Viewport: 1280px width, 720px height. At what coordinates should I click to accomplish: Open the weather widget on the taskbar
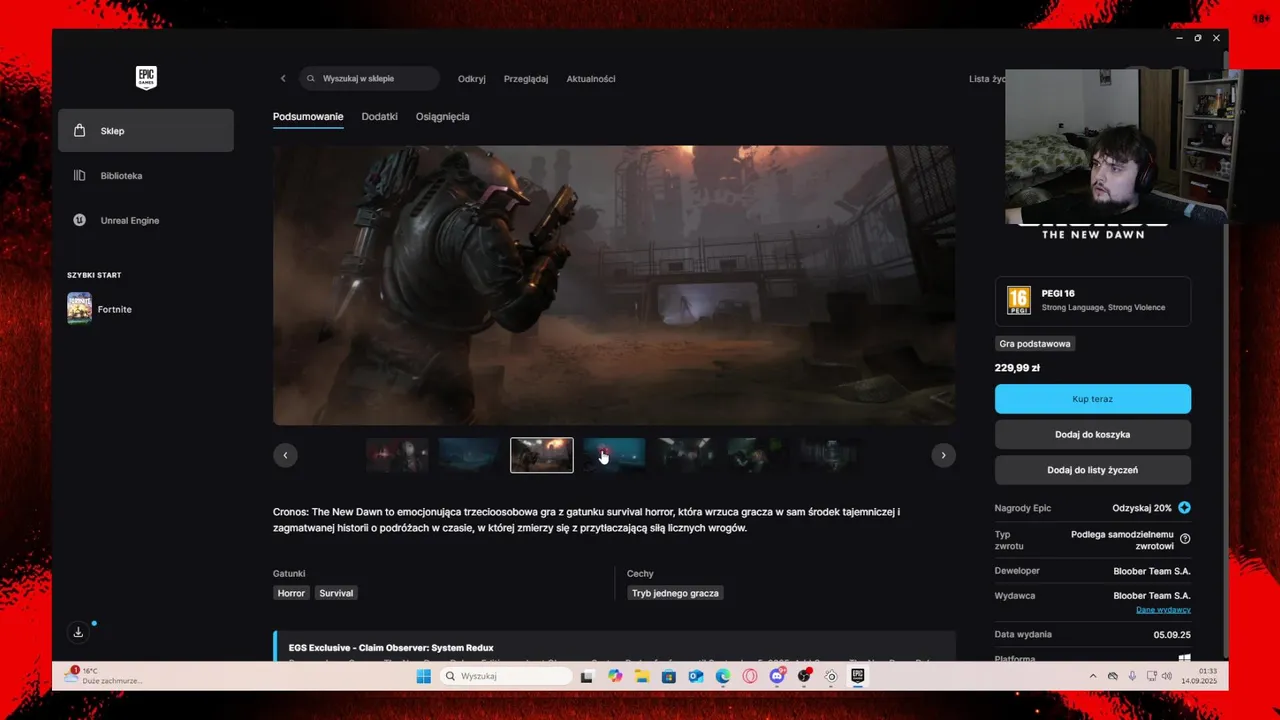105,676
